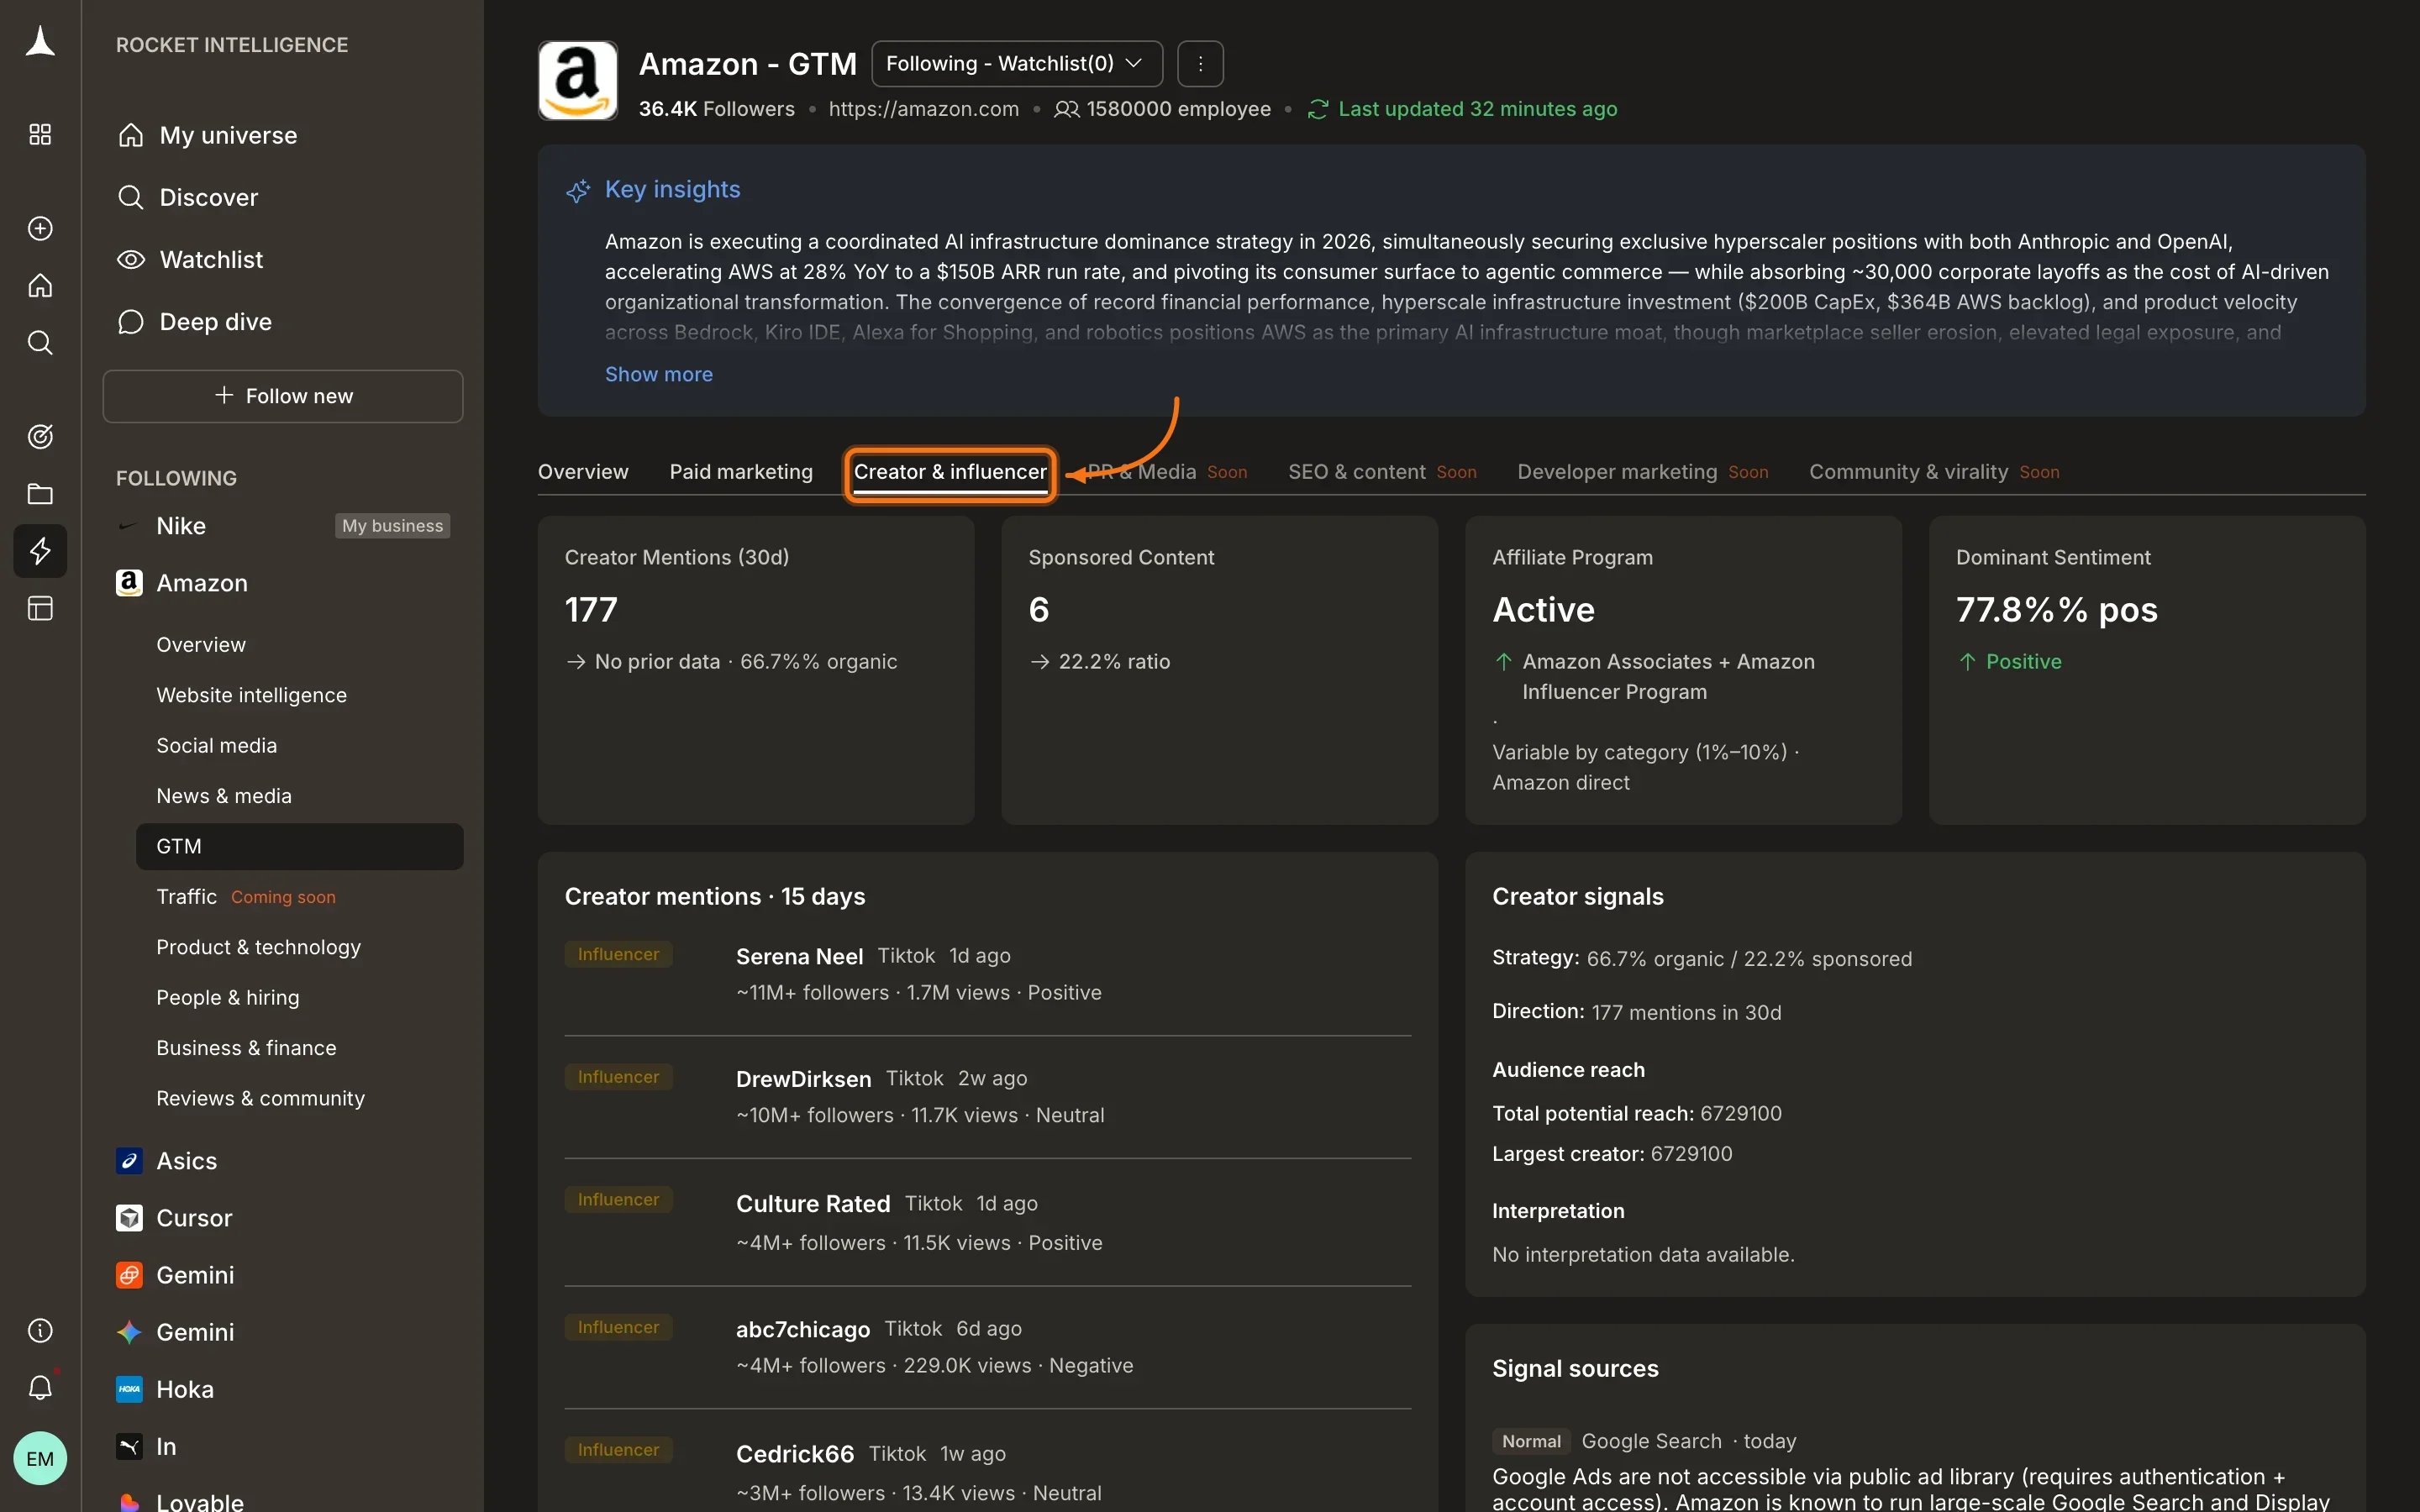Click the home icon in the narrow rail

40,286
